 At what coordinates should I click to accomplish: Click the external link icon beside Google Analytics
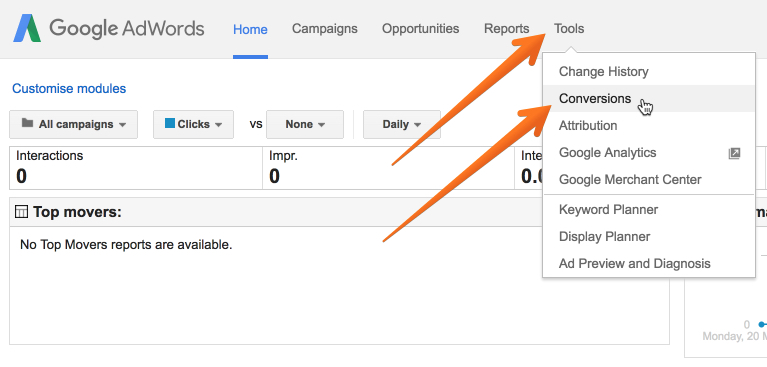coord(734,153)
